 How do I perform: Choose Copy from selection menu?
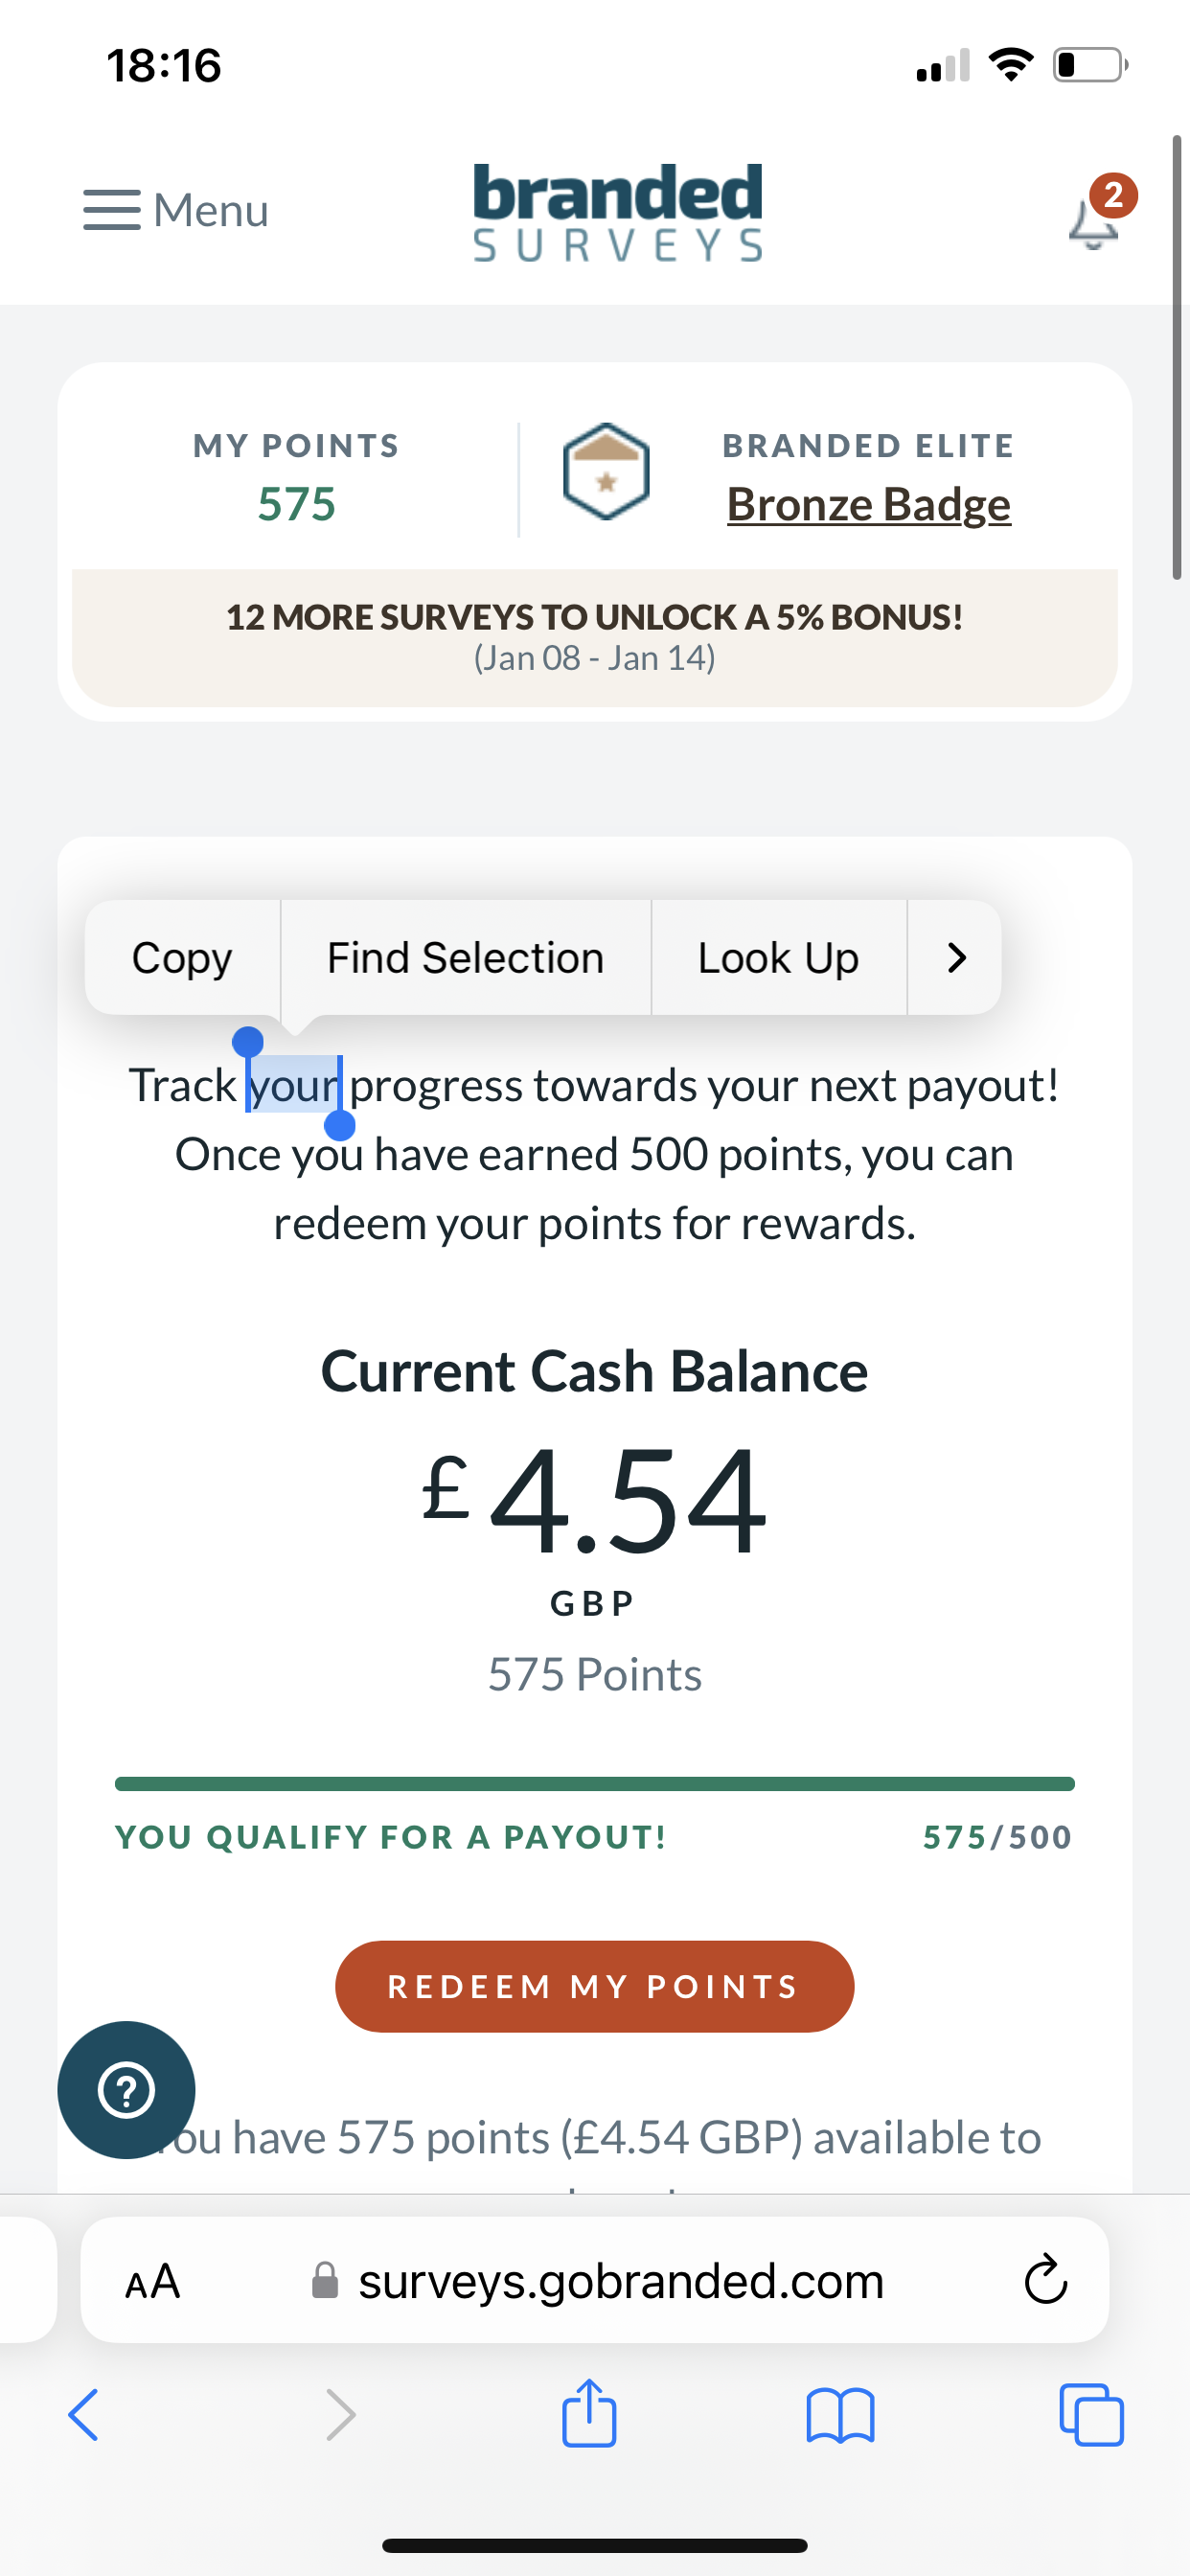tap(182, 958)
